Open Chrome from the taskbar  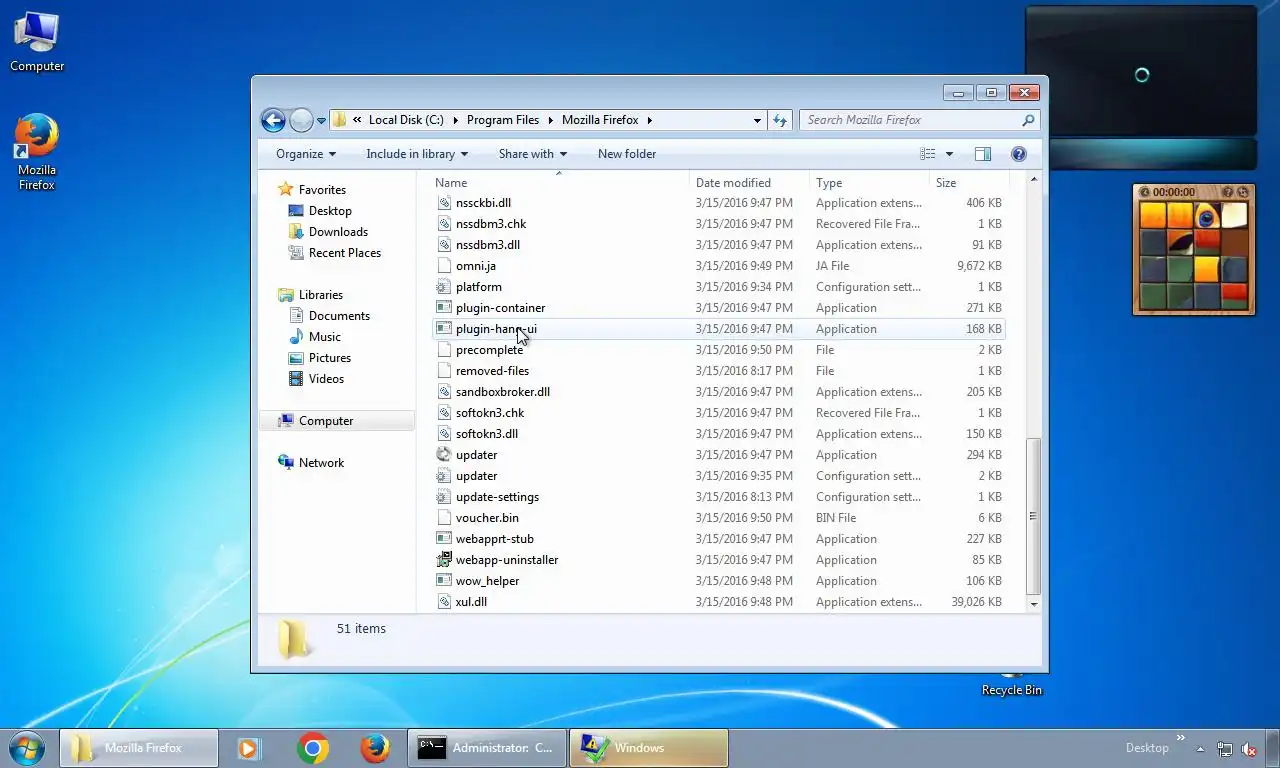point(313,748)
